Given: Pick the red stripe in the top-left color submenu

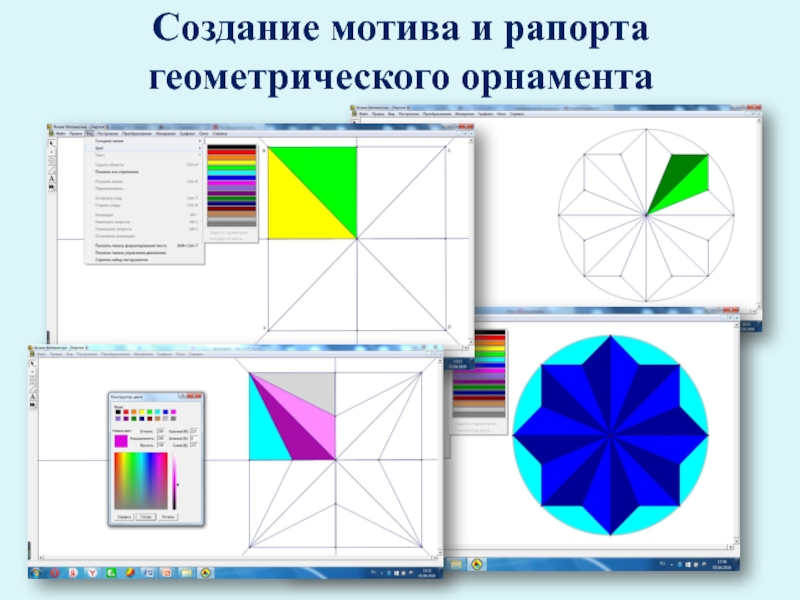Looking at the screenshot, I should [232, 152].
